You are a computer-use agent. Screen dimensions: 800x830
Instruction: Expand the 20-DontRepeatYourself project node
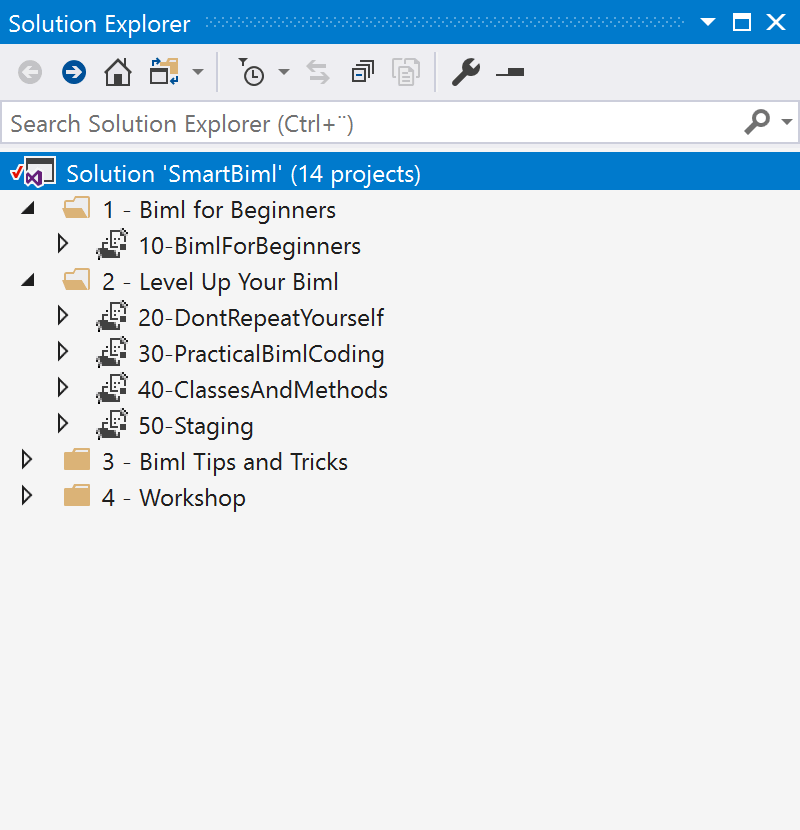tap(63, 317)
